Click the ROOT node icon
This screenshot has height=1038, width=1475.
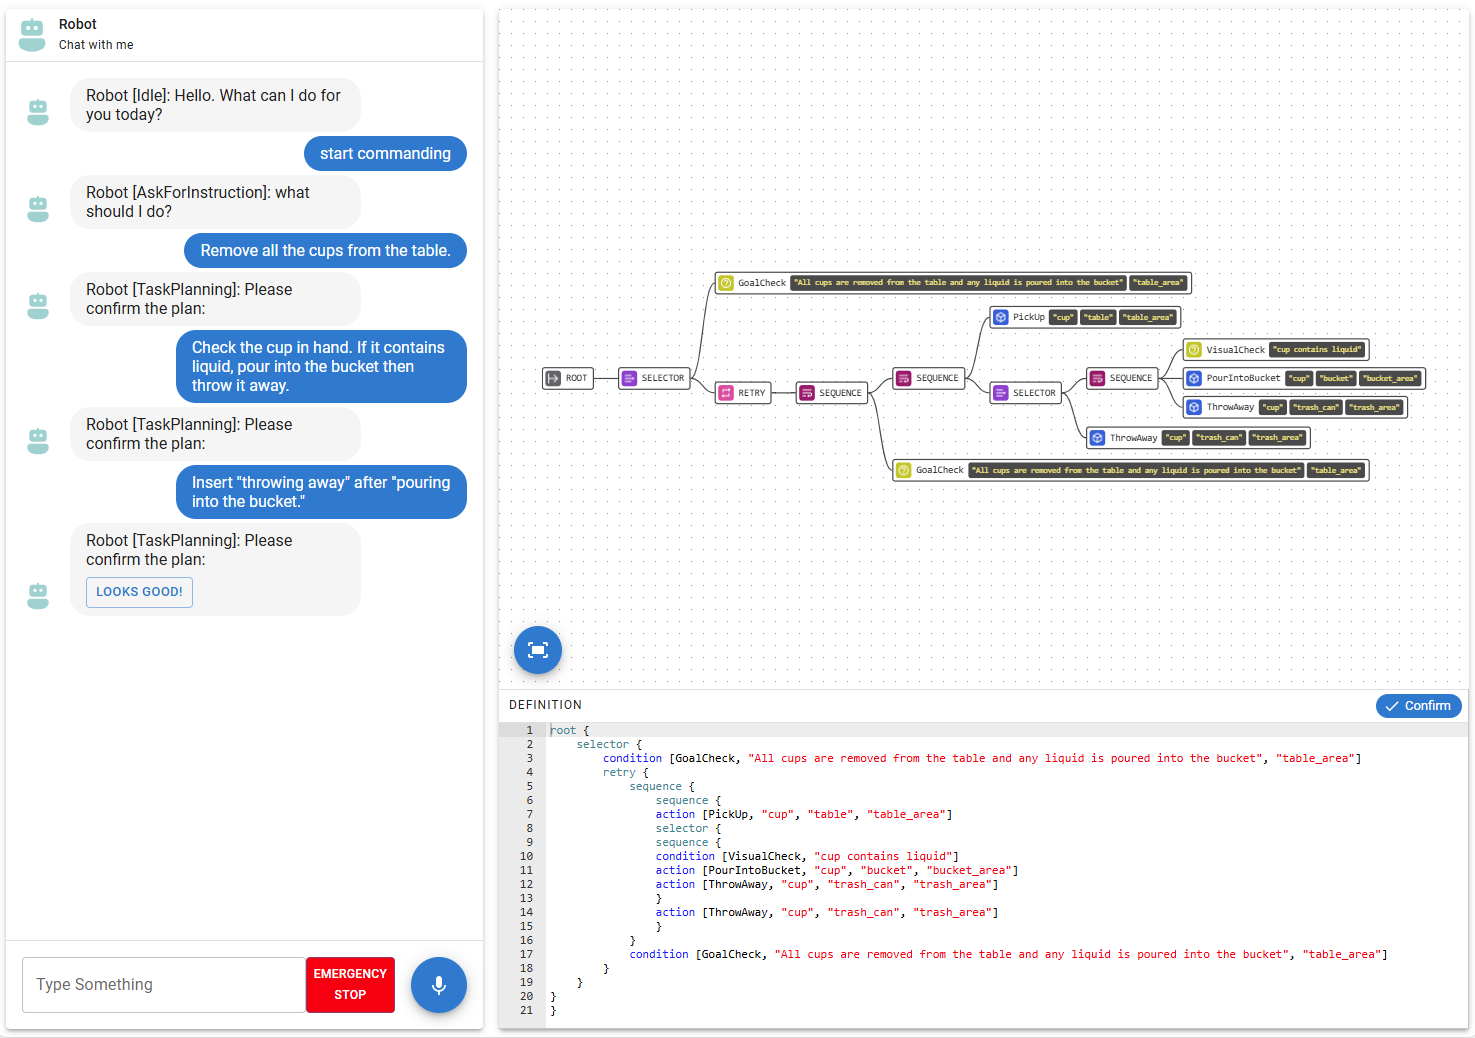[553, 378]
